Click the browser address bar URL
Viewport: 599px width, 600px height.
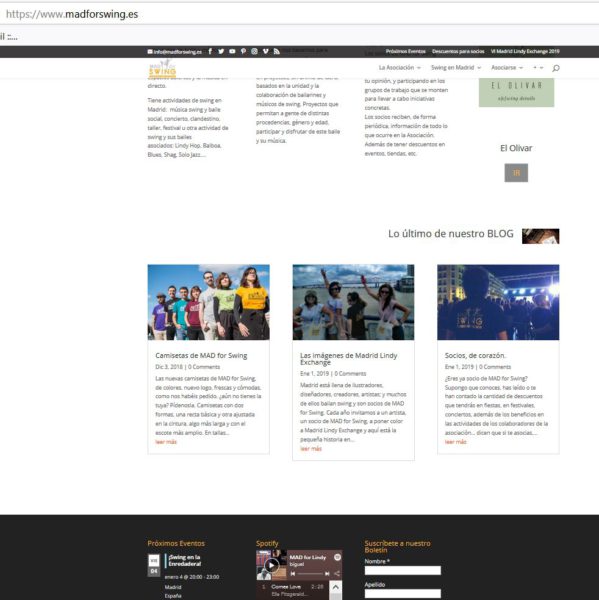click(72, 14)
